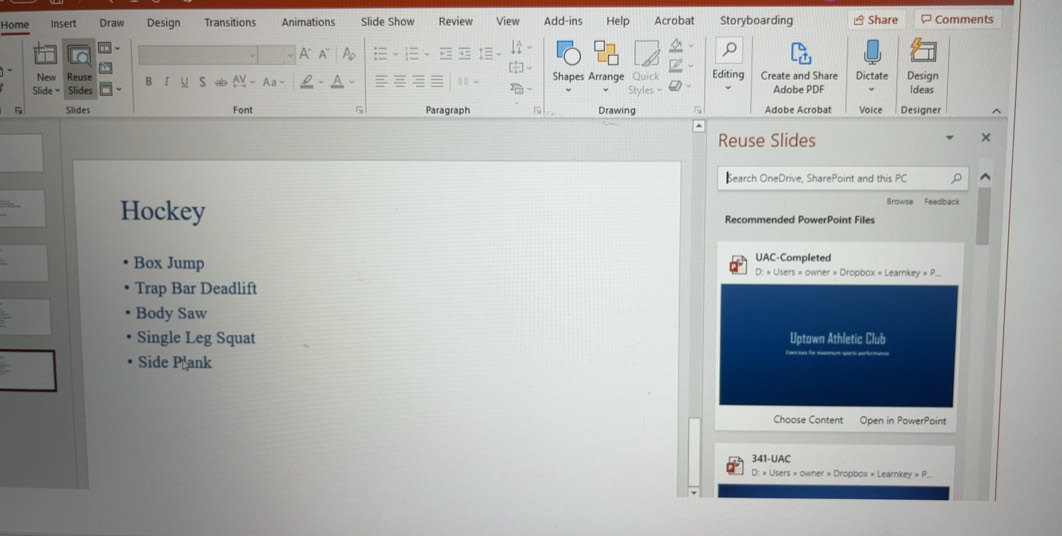Clear all formatting icon in Font group
Viewport: 1062px width, 536px height.
[x=349, y=54]
